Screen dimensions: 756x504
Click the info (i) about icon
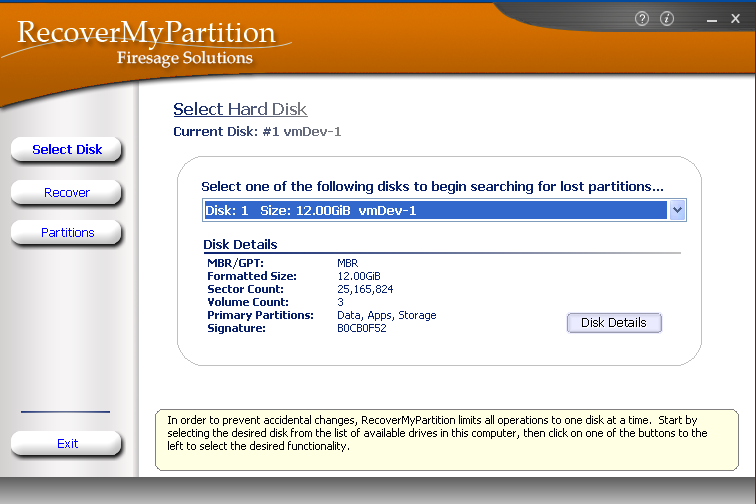667,19
